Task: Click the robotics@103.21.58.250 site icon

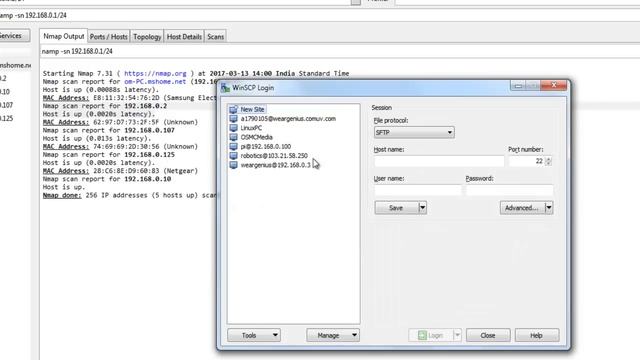Action: point(233,156)
